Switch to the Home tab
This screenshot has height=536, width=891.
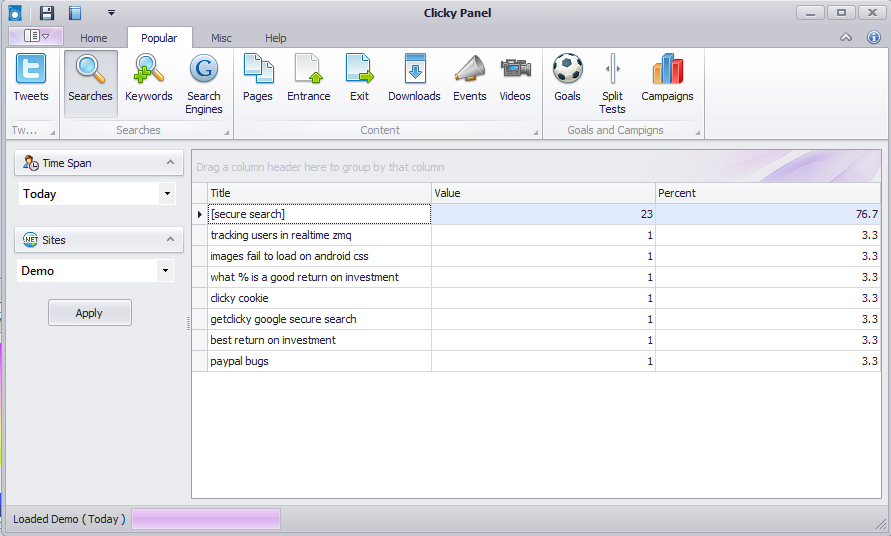[x=93, y=38]
